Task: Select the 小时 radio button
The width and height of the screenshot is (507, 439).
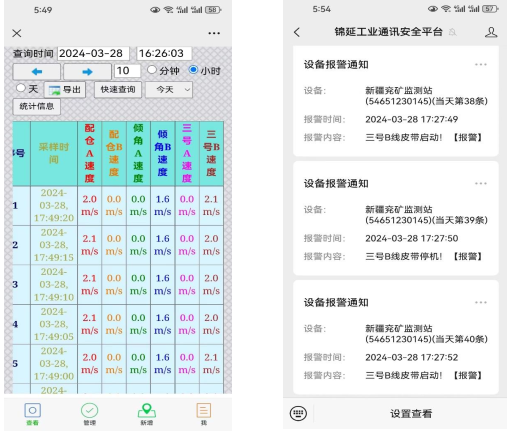Action: [193, 70]
